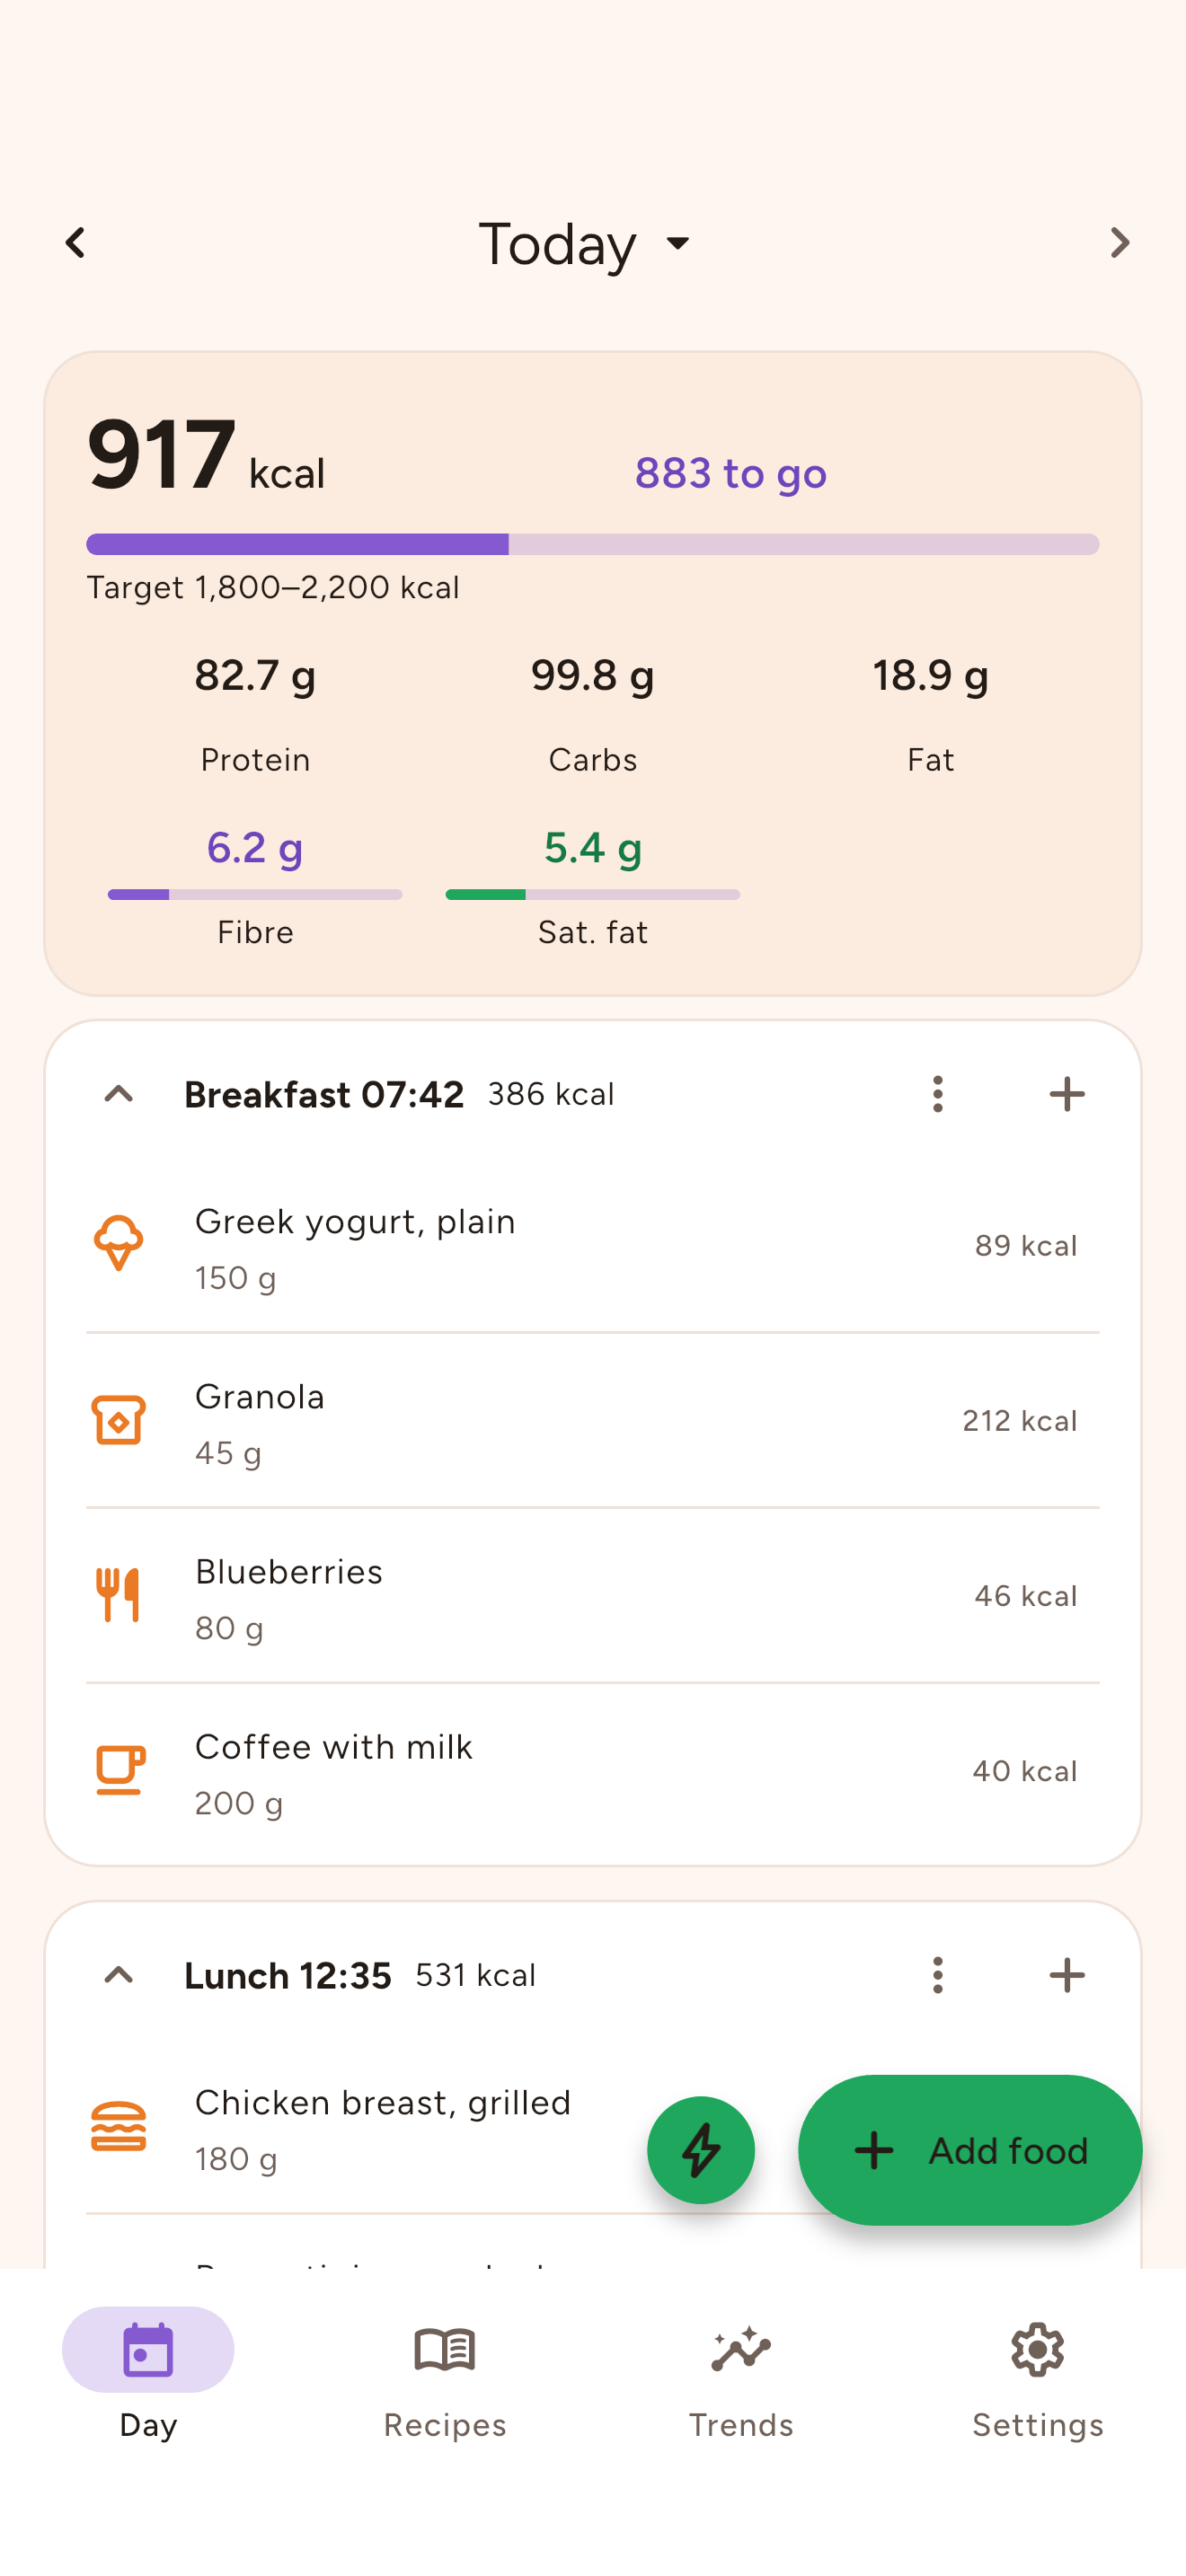
Task: Open the Settings tab
Action: tap(1038, 2381)
